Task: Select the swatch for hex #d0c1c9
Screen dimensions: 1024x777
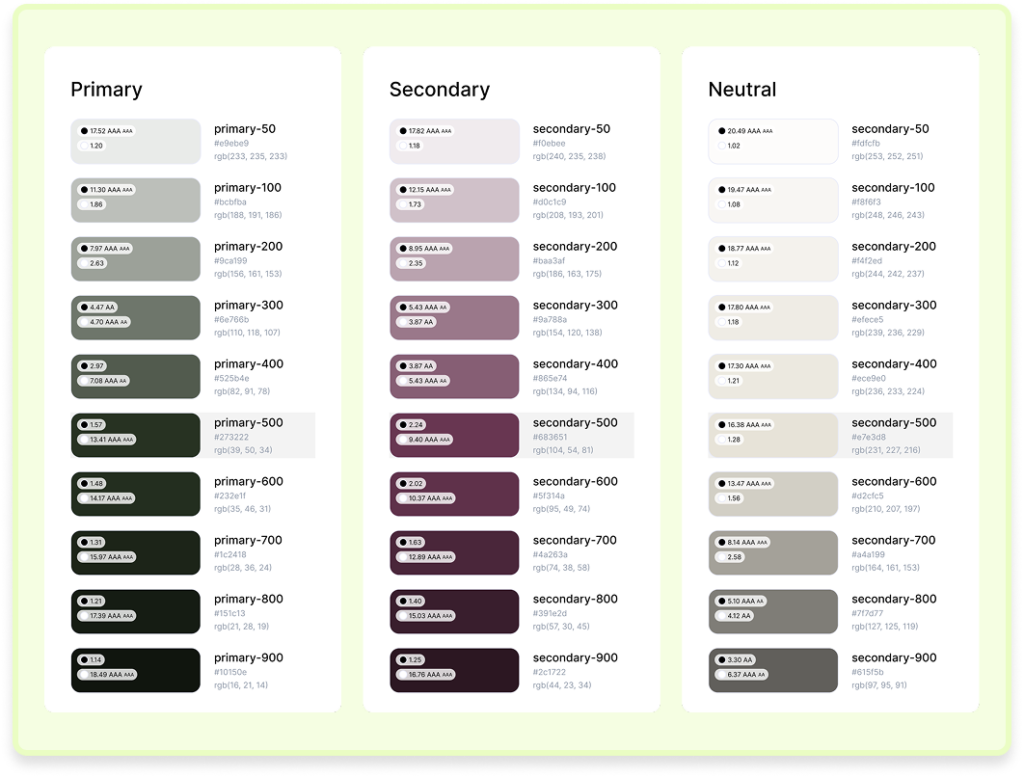Action: (455, 200)
